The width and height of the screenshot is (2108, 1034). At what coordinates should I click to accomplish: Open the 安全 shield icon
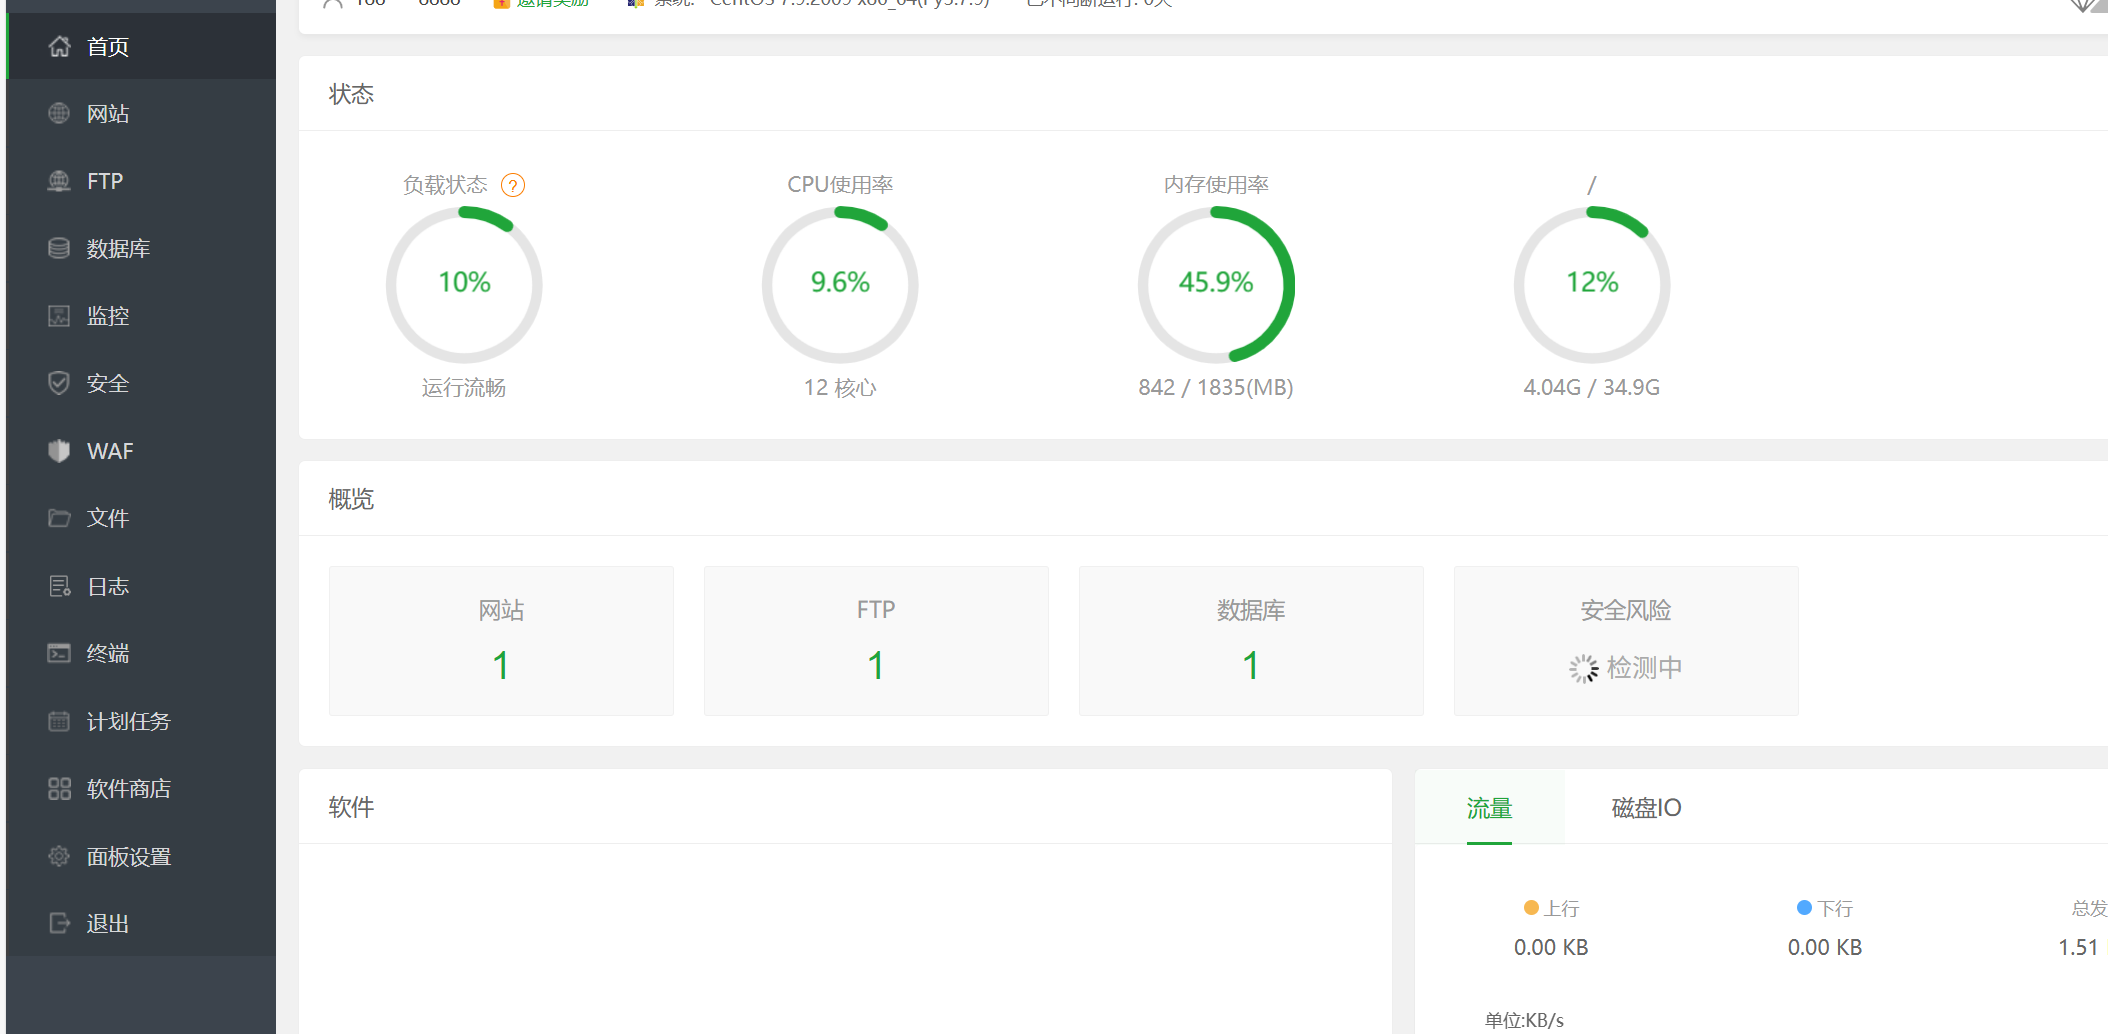tap(59, 383)
